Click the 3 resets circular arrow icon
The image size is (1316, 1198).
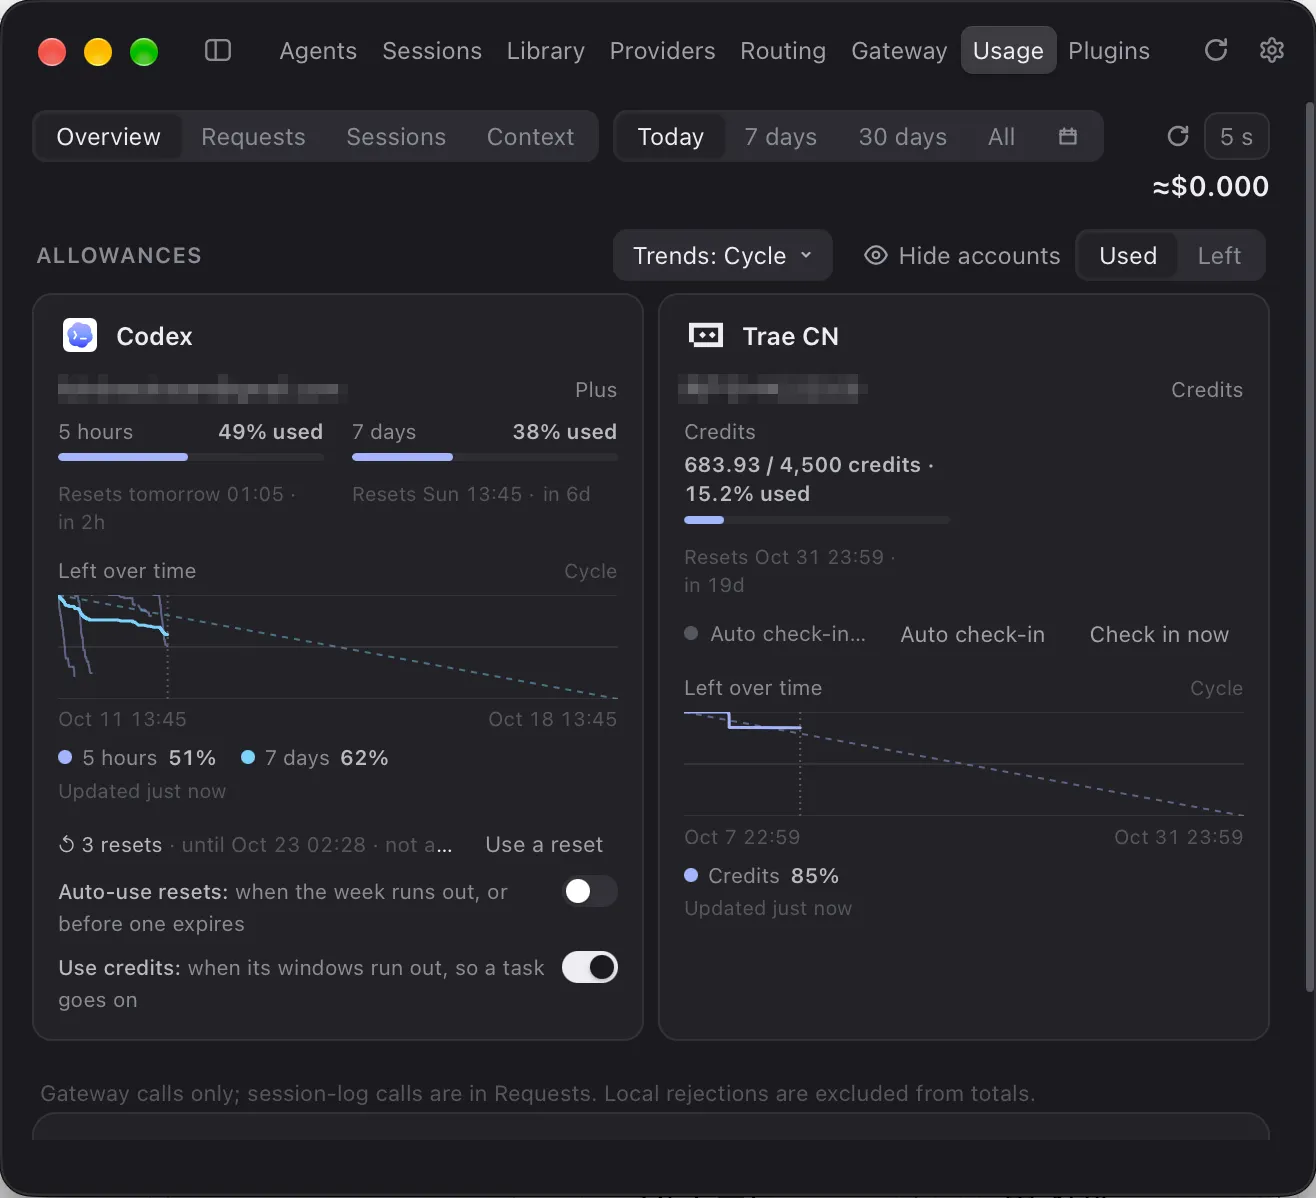pyautogui.click(x=67, y=845)
